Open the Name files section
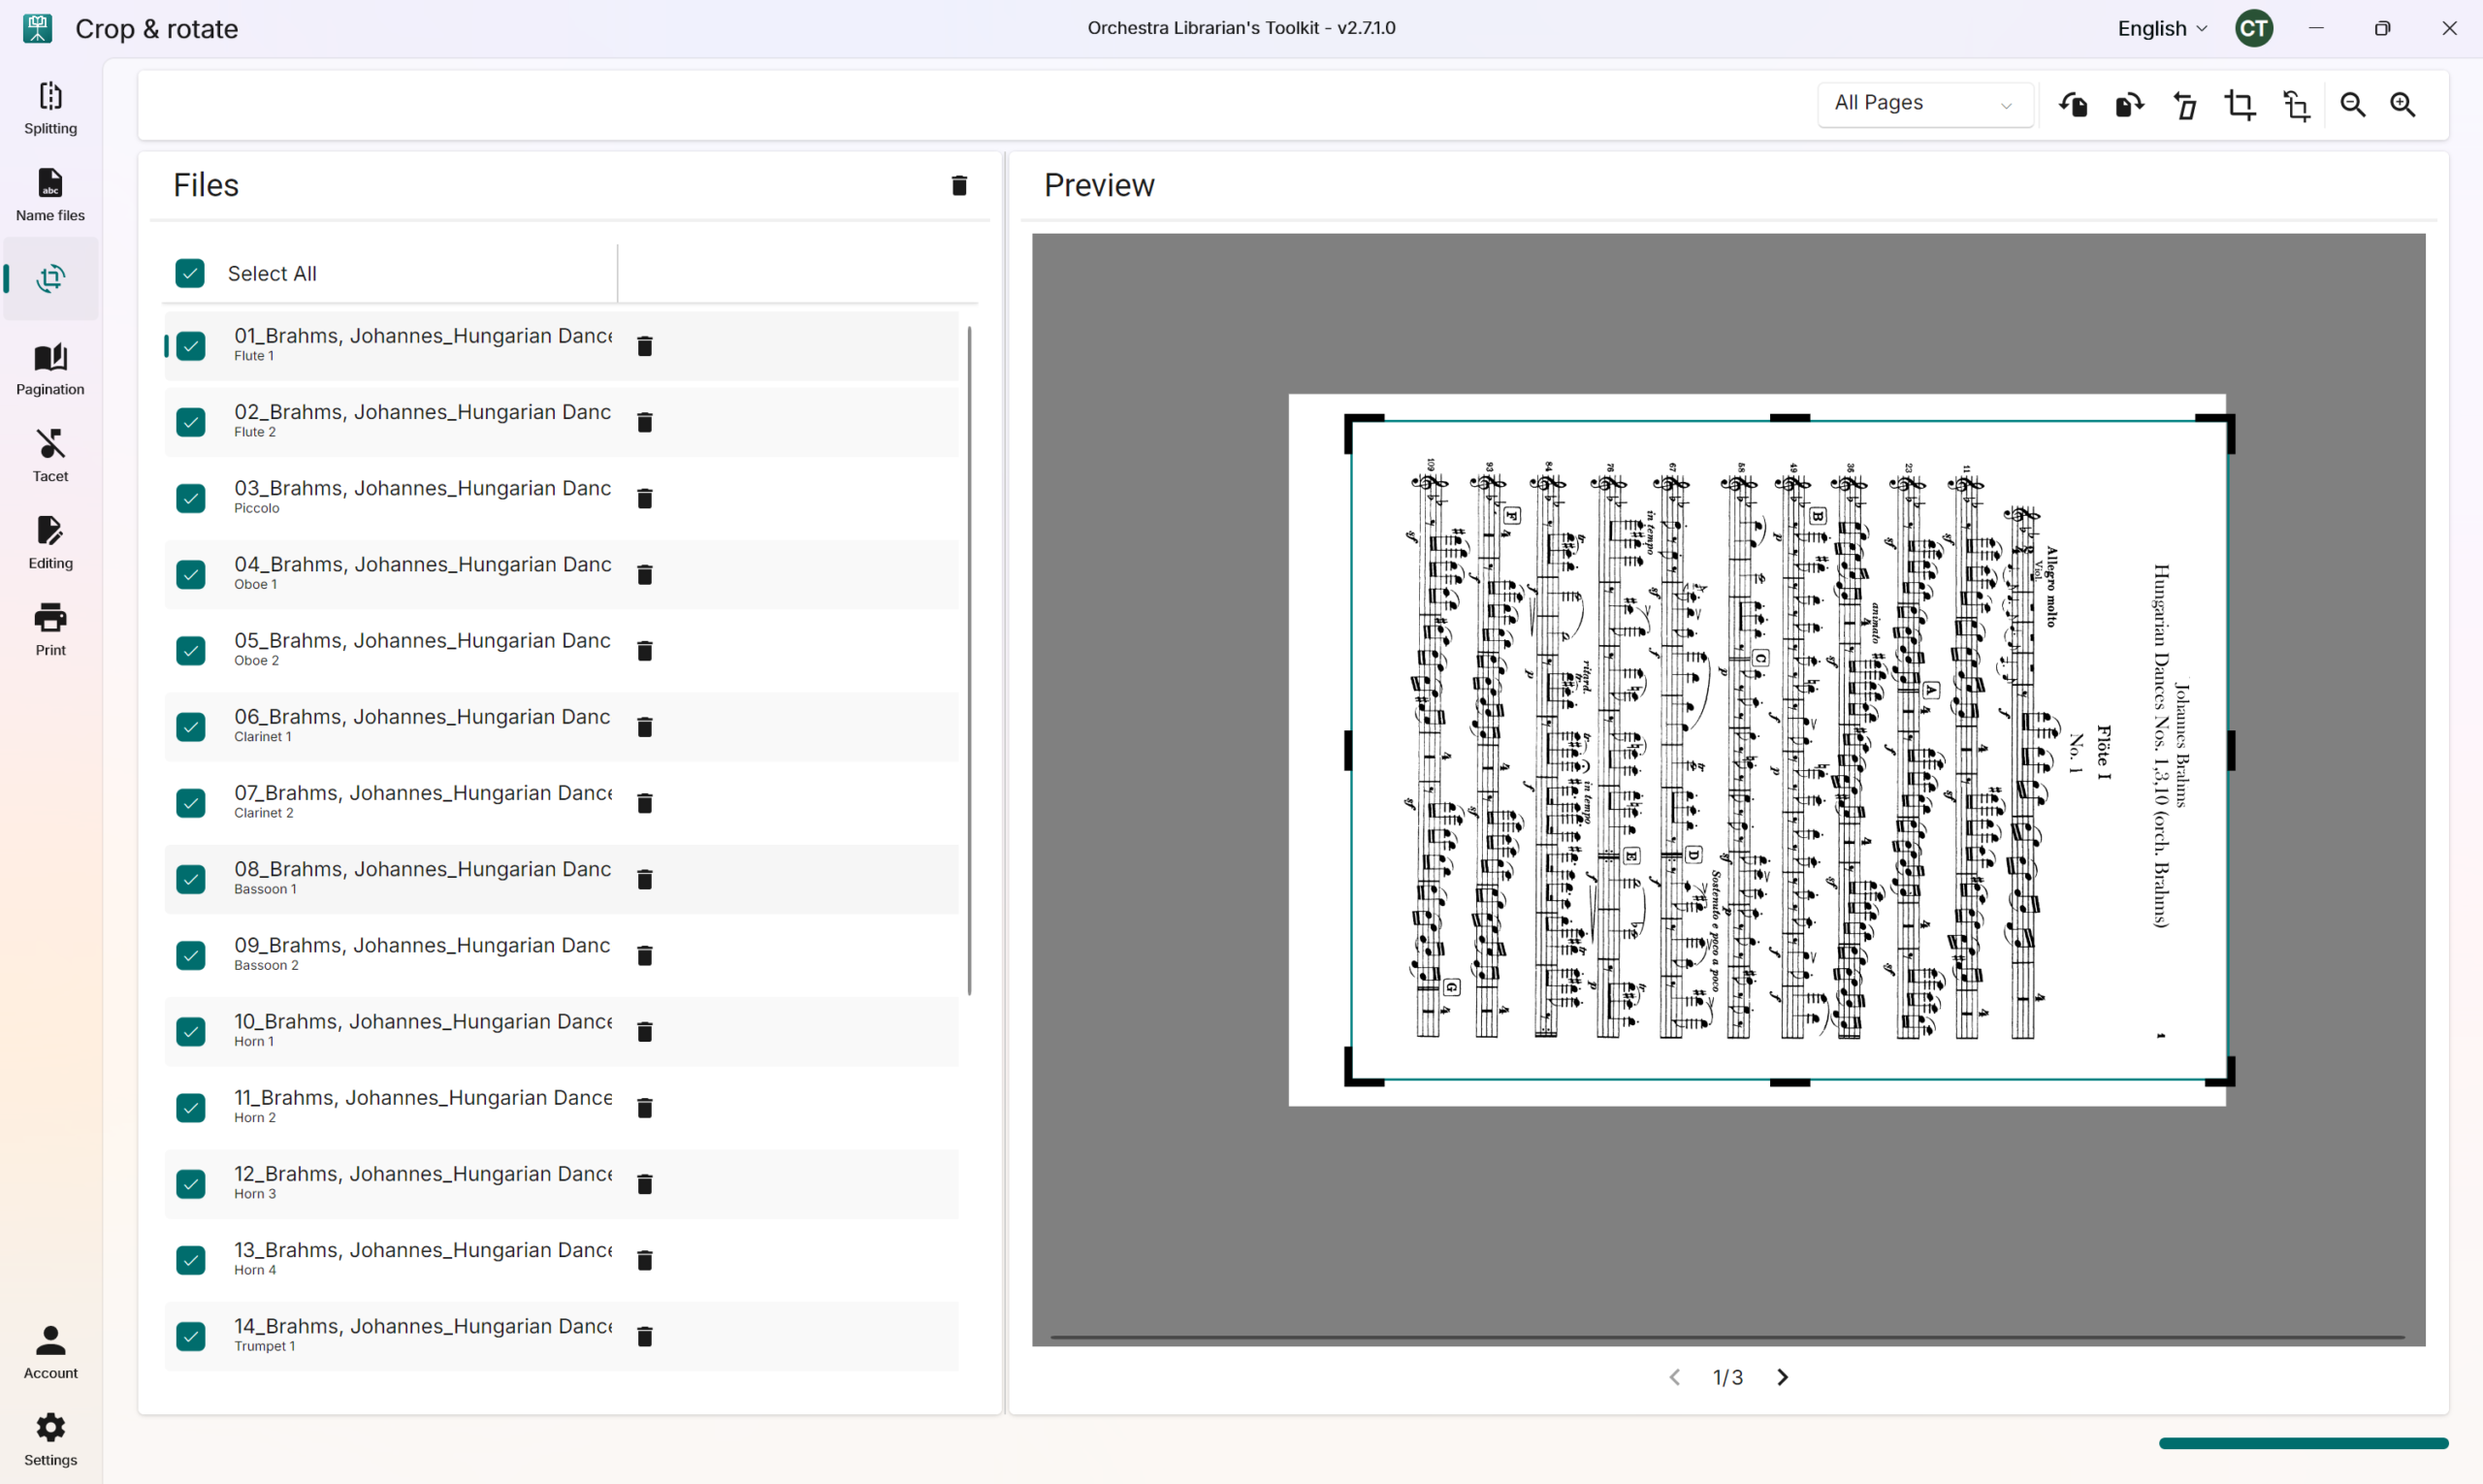Image resolution: width=2483 pixels, height=1484 pixels. [50, 195]
